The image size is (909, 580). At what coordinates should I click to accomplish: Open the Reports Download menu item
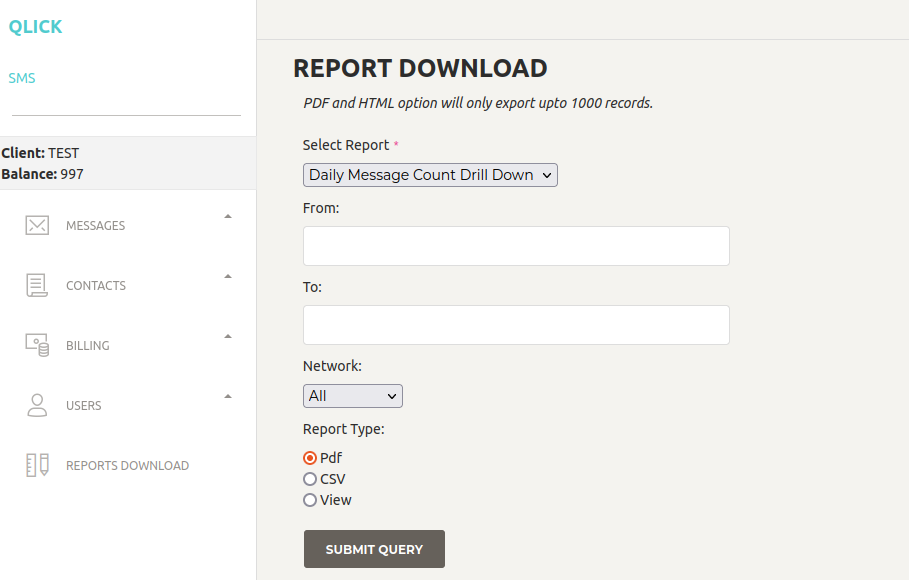127,465
